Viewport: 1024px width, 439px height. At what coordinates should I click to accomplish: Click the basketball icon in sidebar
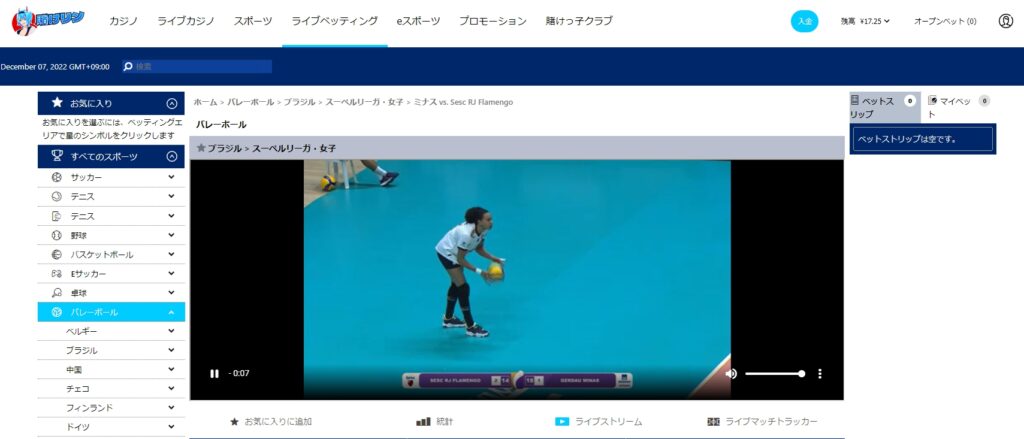pos(57,254)
